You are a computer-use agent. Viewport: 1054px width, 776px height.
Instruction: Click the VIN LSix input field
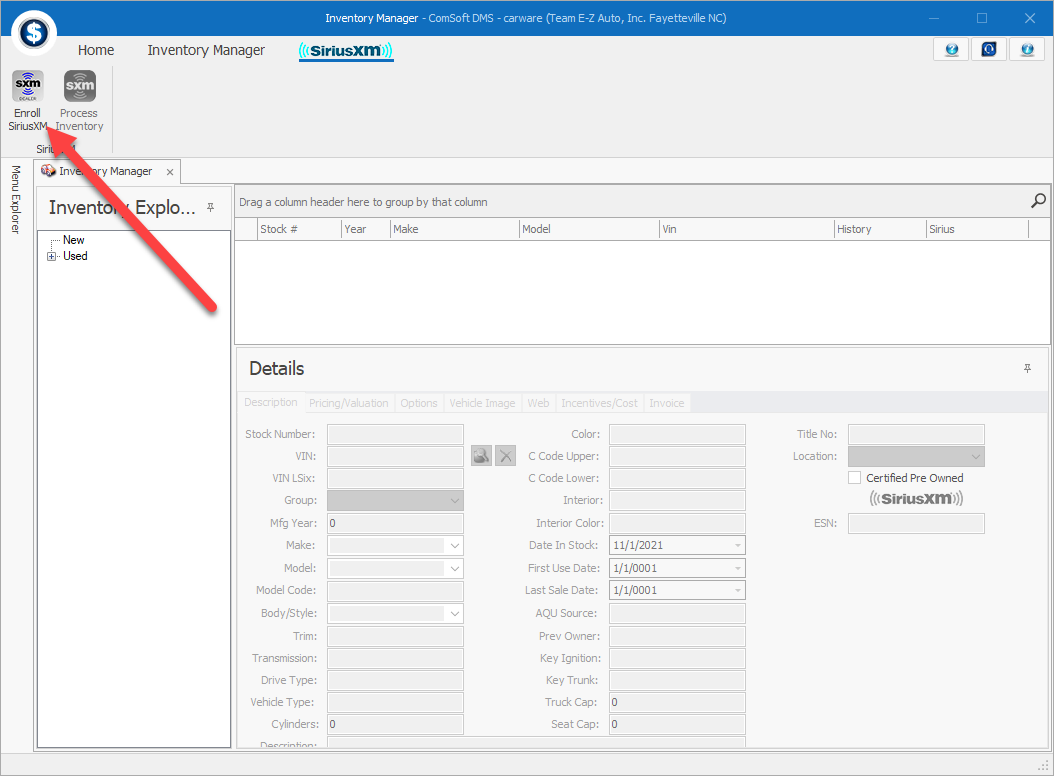(395, 479)
